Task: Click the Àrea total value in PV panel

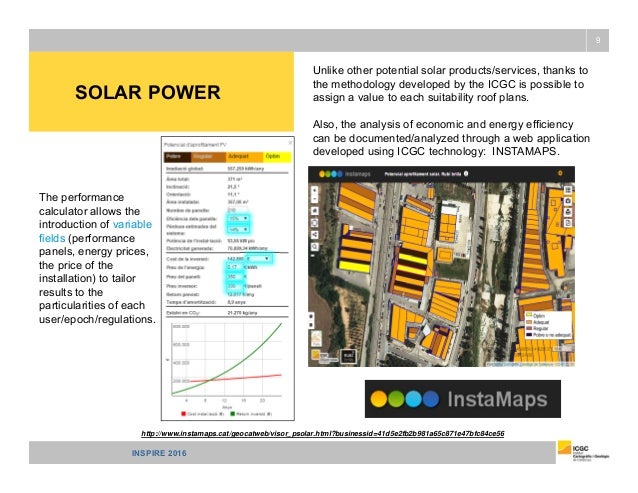Action: (x=235, y=179)
